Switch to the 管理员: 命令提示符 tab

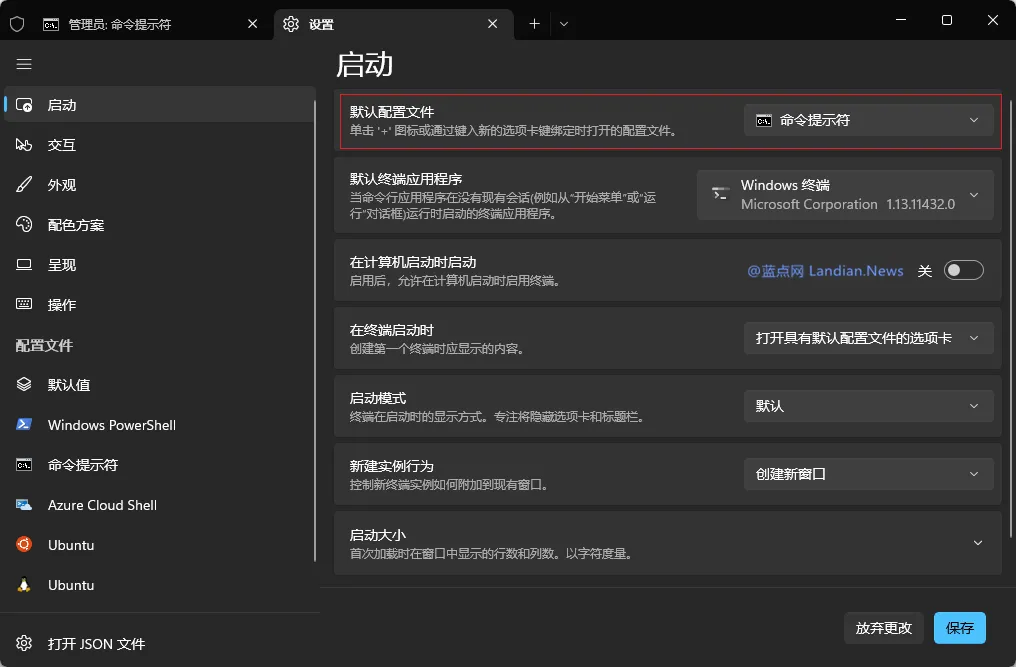coord(130,22)
